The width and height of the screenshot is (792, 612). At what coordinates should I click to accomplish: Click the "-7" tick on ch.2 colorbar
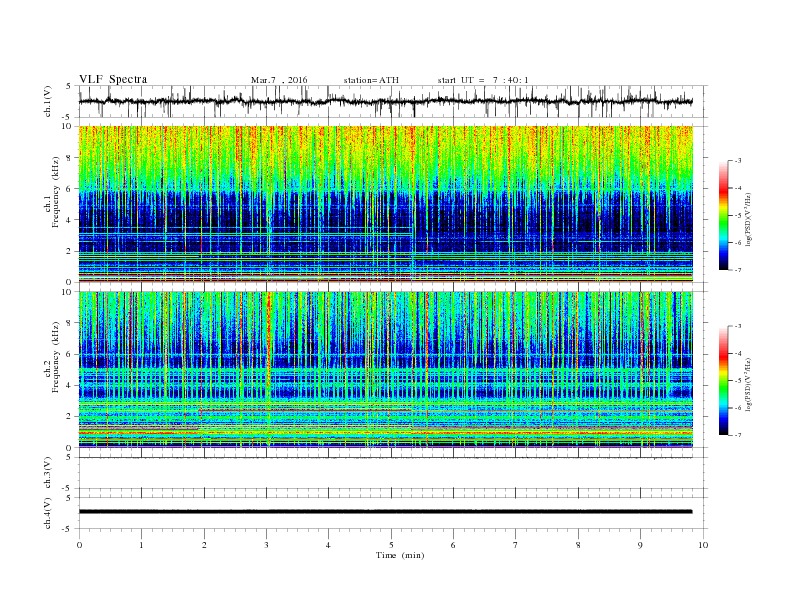point(738,435)
